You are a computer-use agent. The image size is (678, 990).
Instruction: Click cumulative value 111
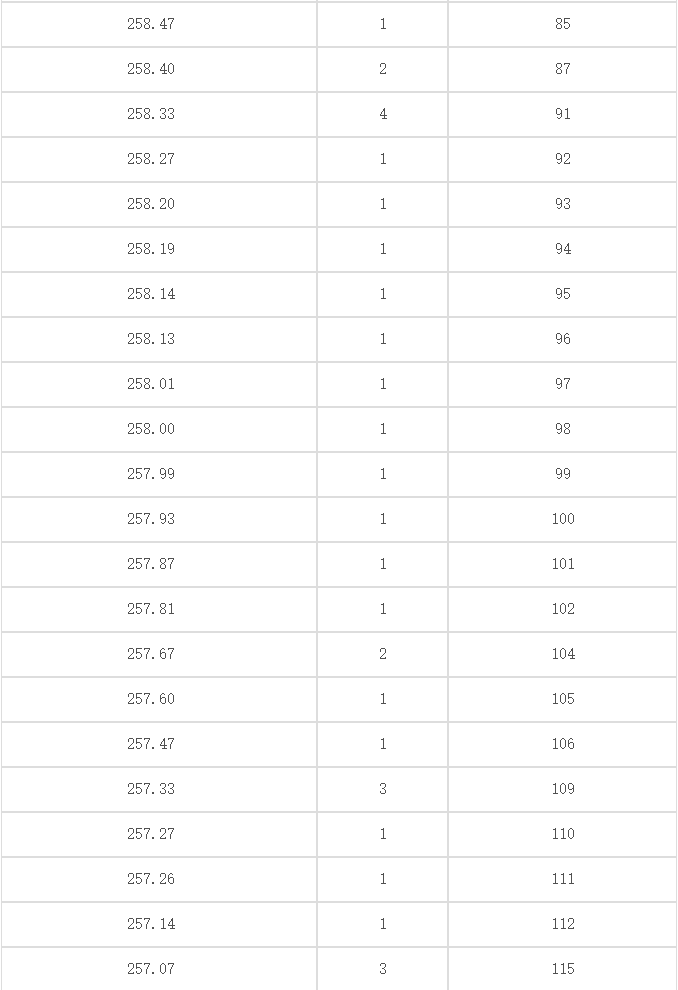point(562,879)
